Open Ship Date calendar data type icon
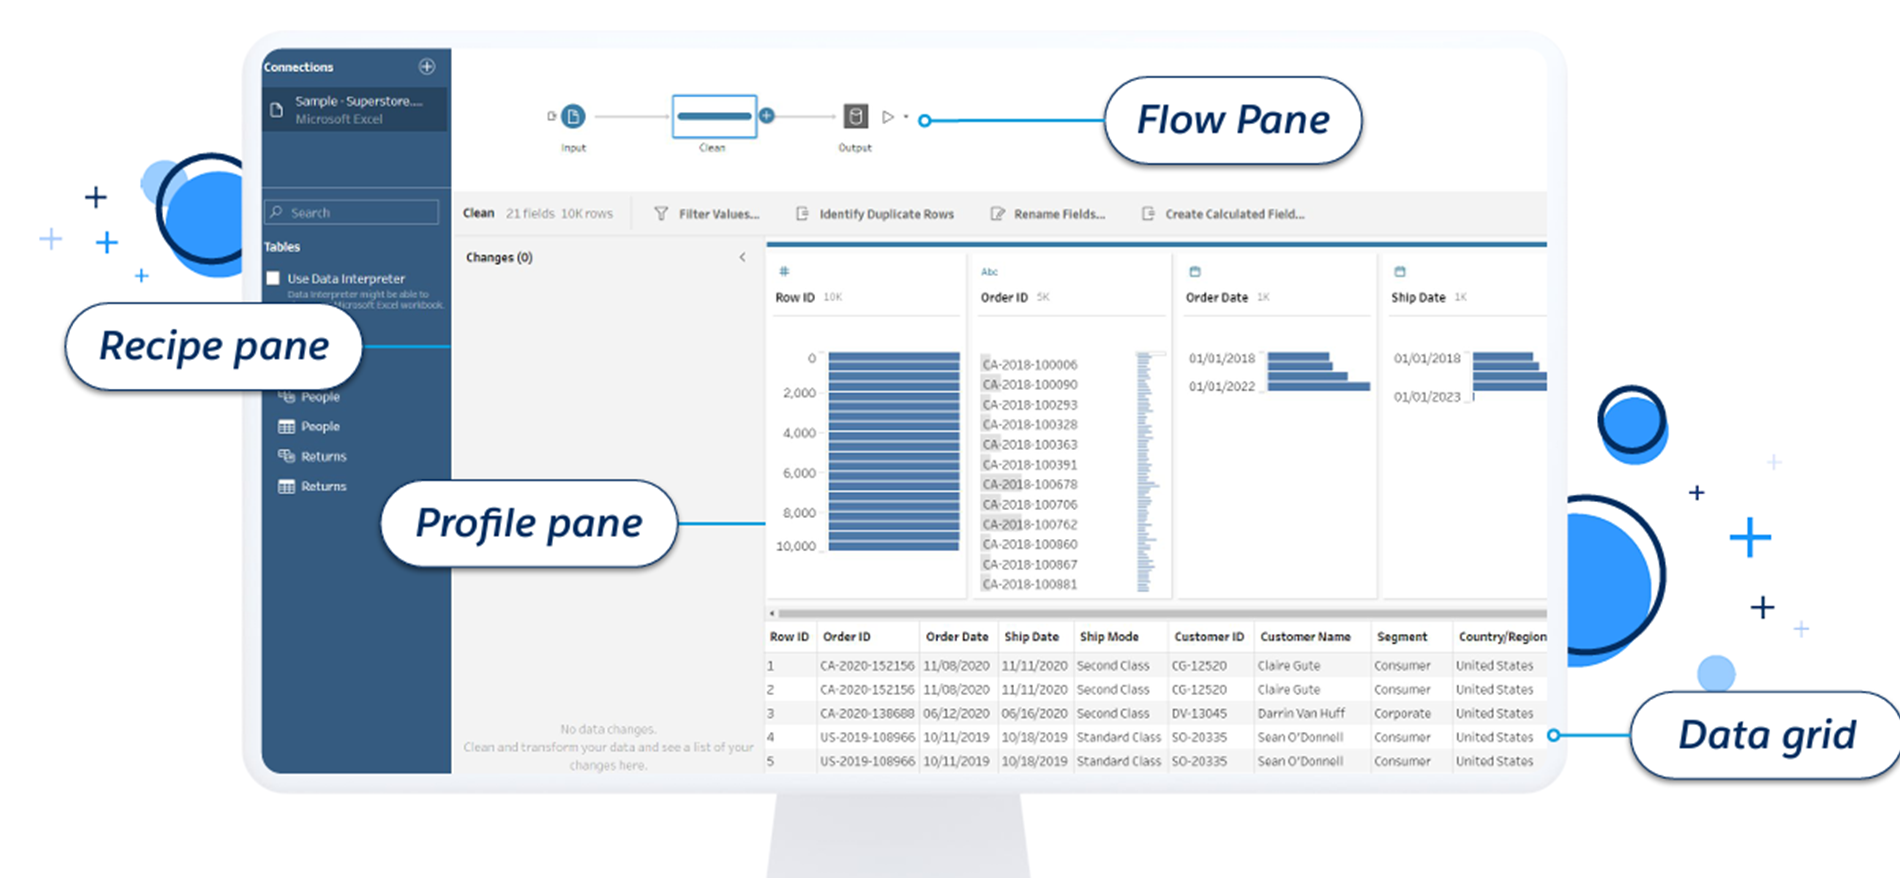Screen dimensions: 1900x878 pos(1400,271)
